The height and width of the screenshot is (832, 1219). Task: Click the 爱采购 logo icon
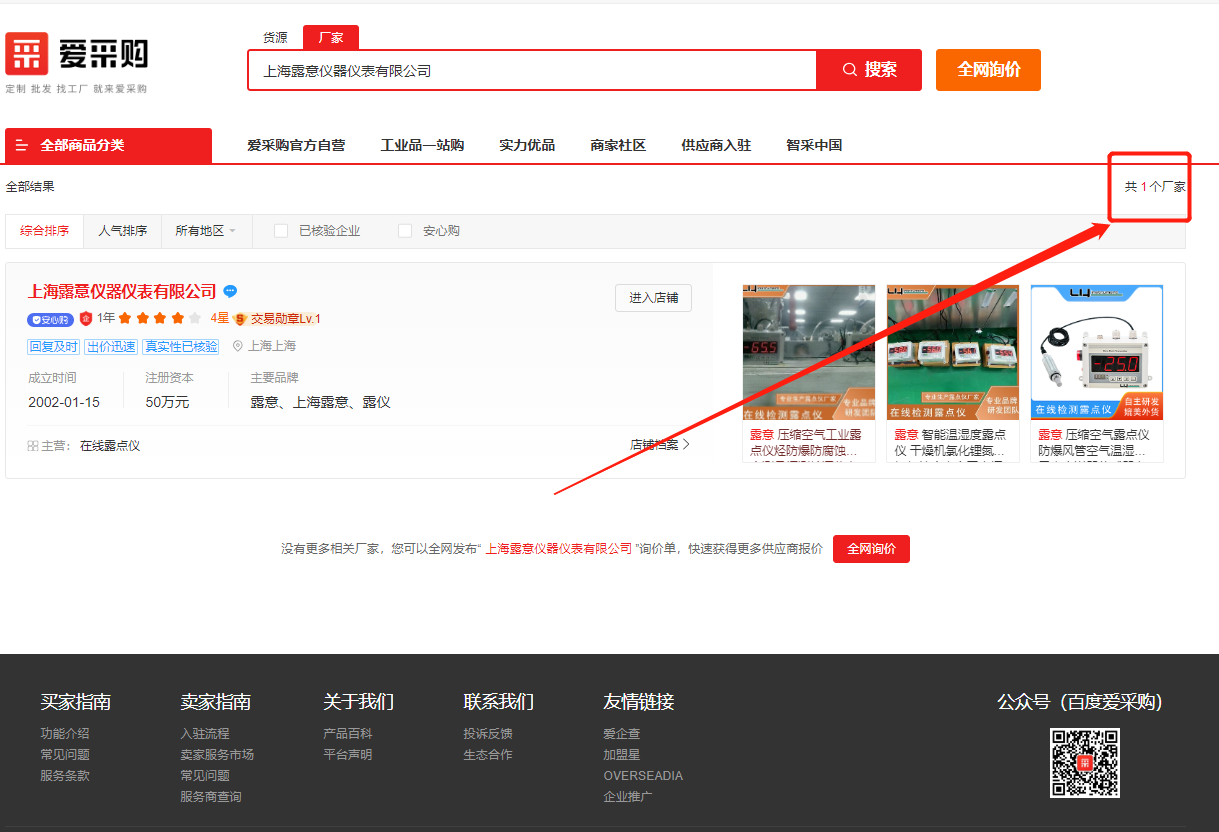point(27,54)
